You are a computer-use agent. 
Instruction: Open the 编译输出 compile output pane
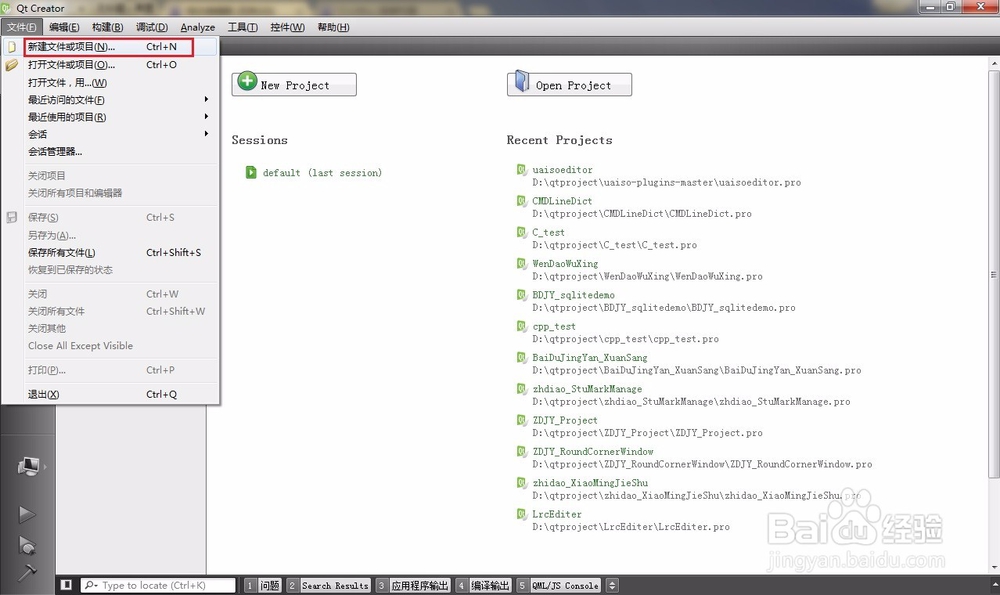point(483,585)
